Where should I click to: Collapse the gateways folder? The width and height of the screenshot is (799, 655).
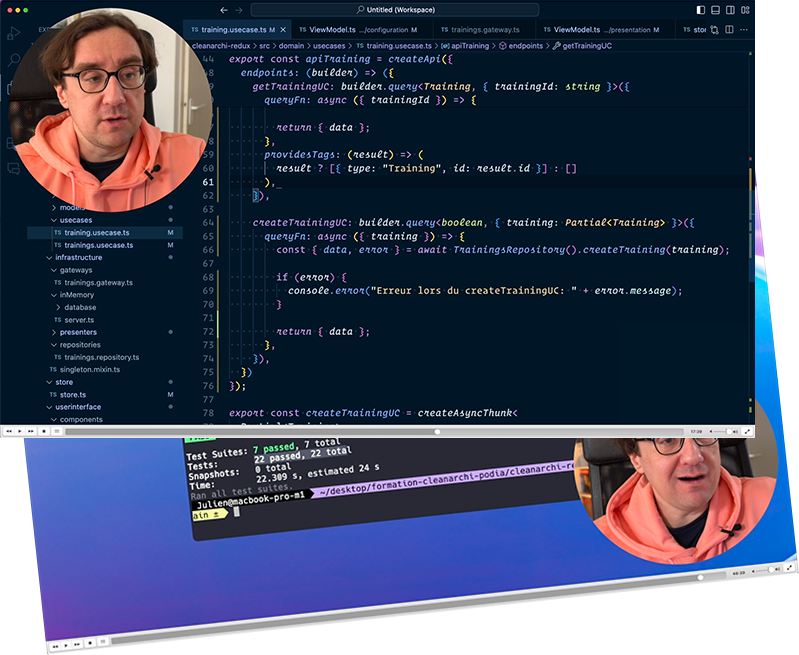coord(76,270)
